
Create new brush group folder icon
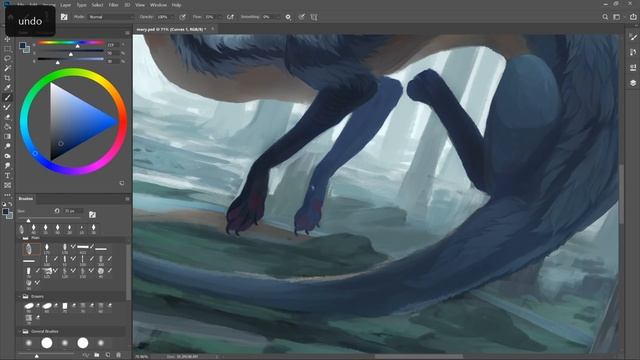point(97,355)
